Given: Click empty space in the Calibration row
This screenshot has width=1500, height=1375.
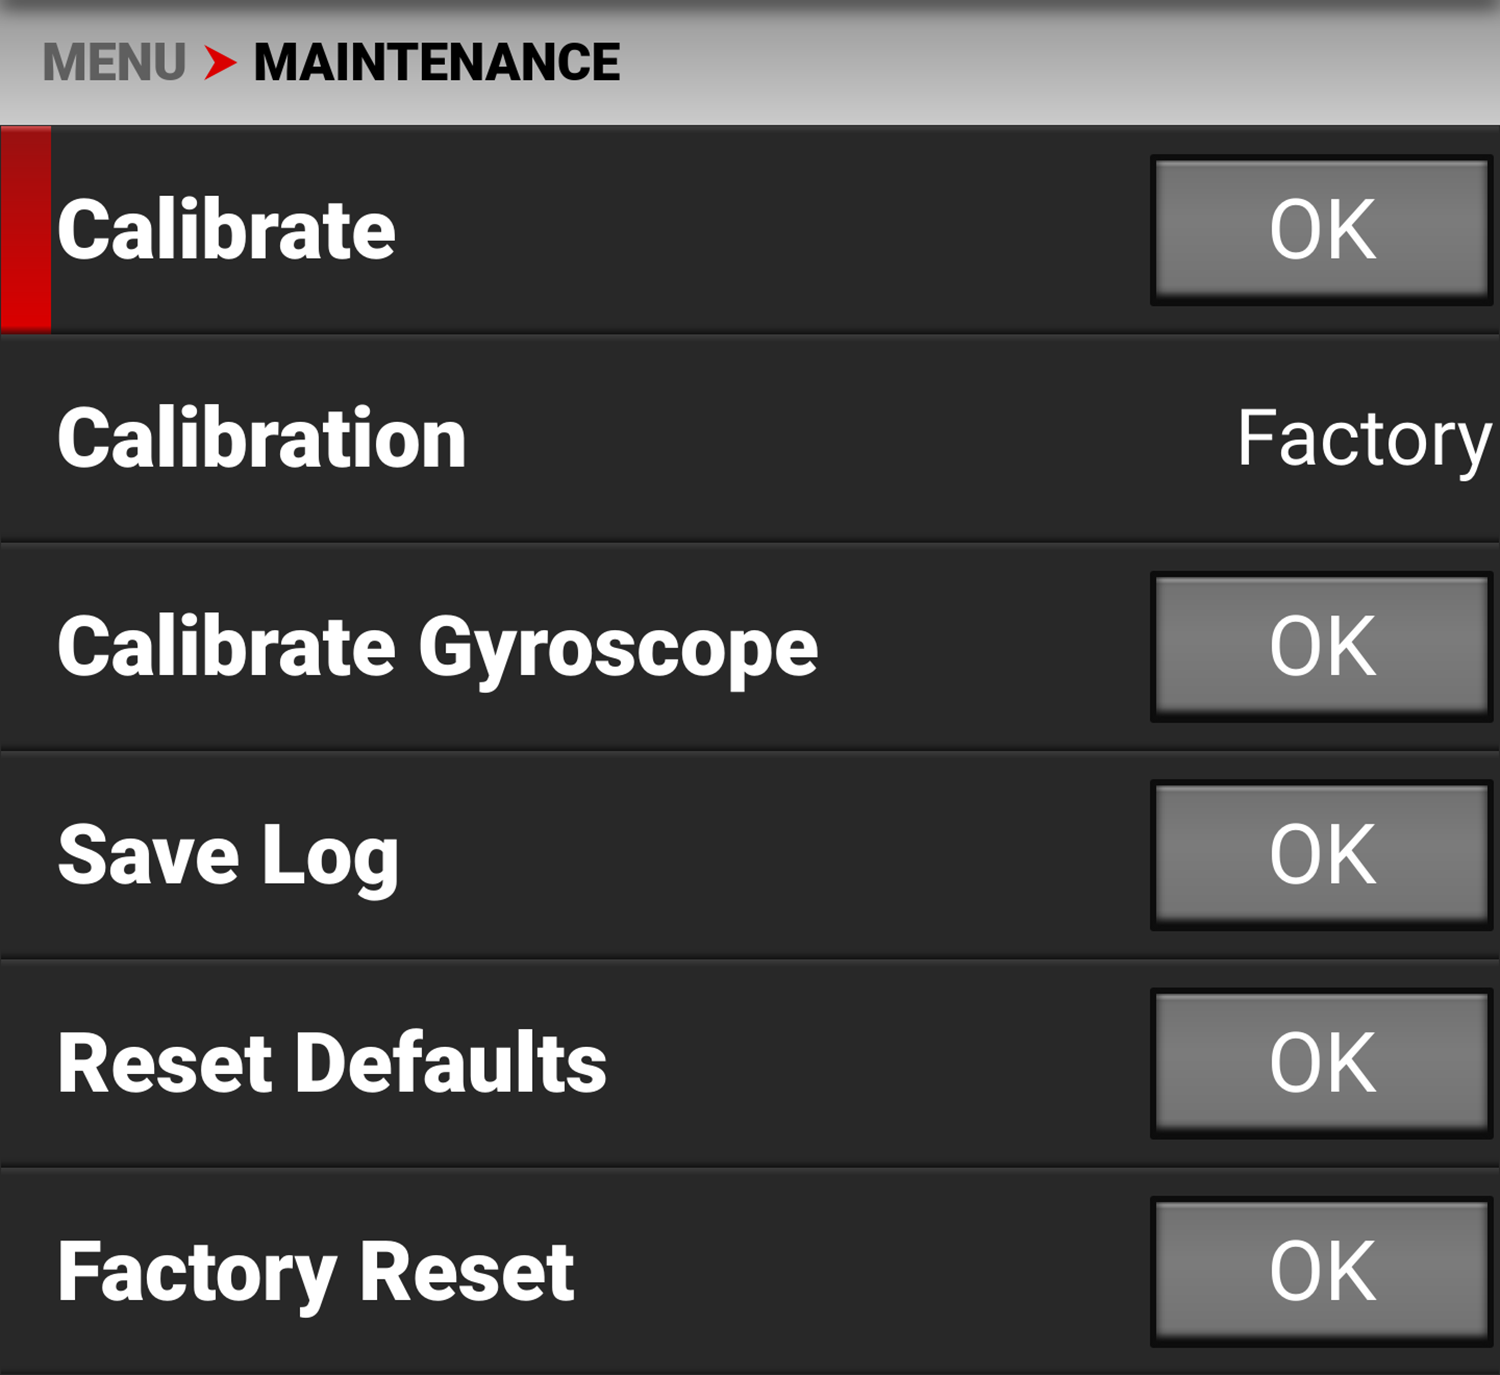Looking at the screenshot, I should coord(850,439).
